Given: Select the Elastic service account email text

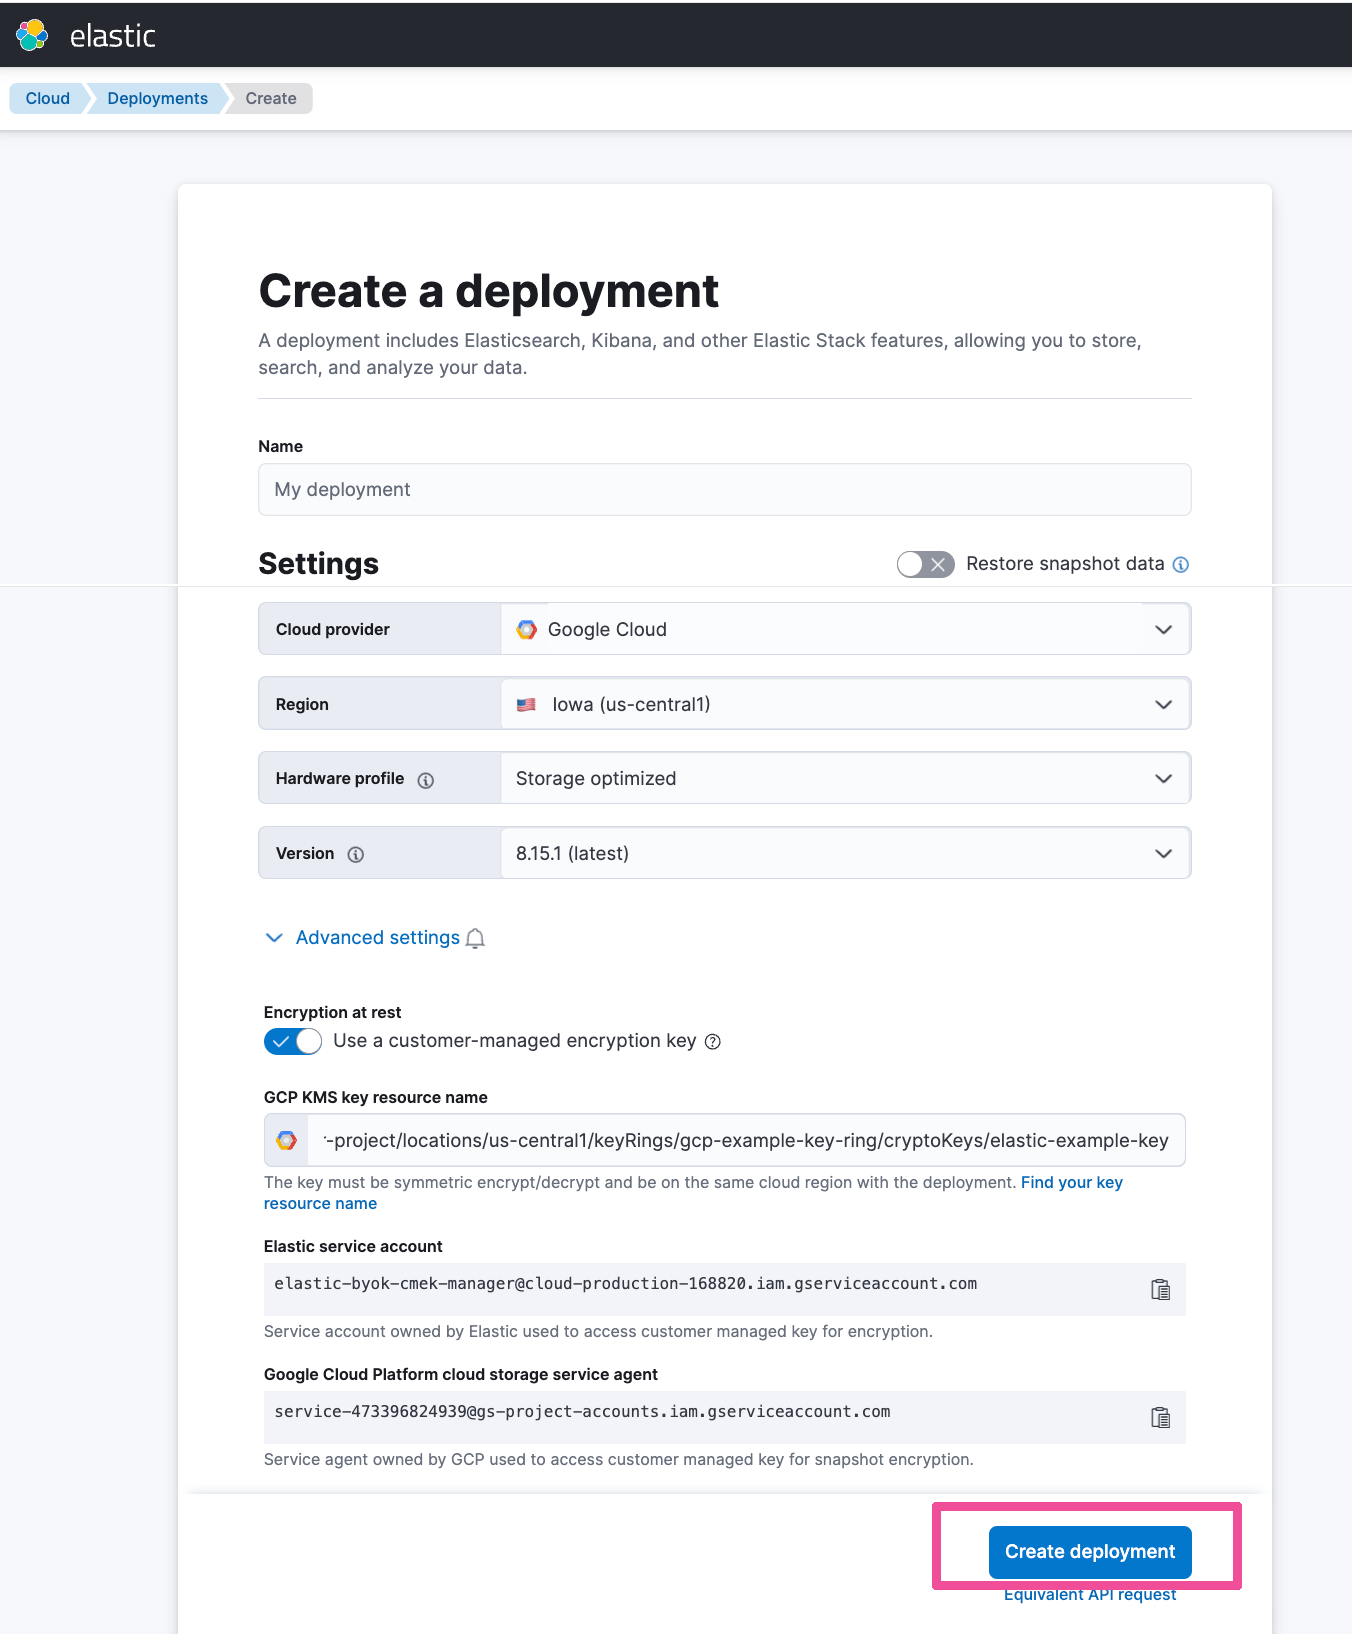Looking at the screenshot, I should coord(626,1284).
